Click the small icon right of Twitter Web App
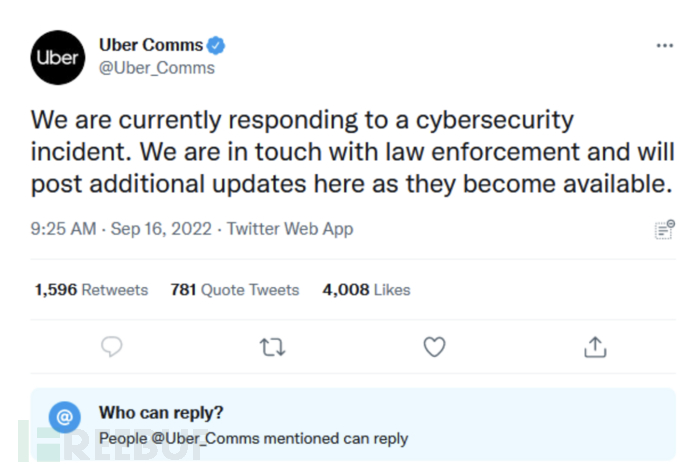This screenshot has width=690, height=469. (664, 230)
